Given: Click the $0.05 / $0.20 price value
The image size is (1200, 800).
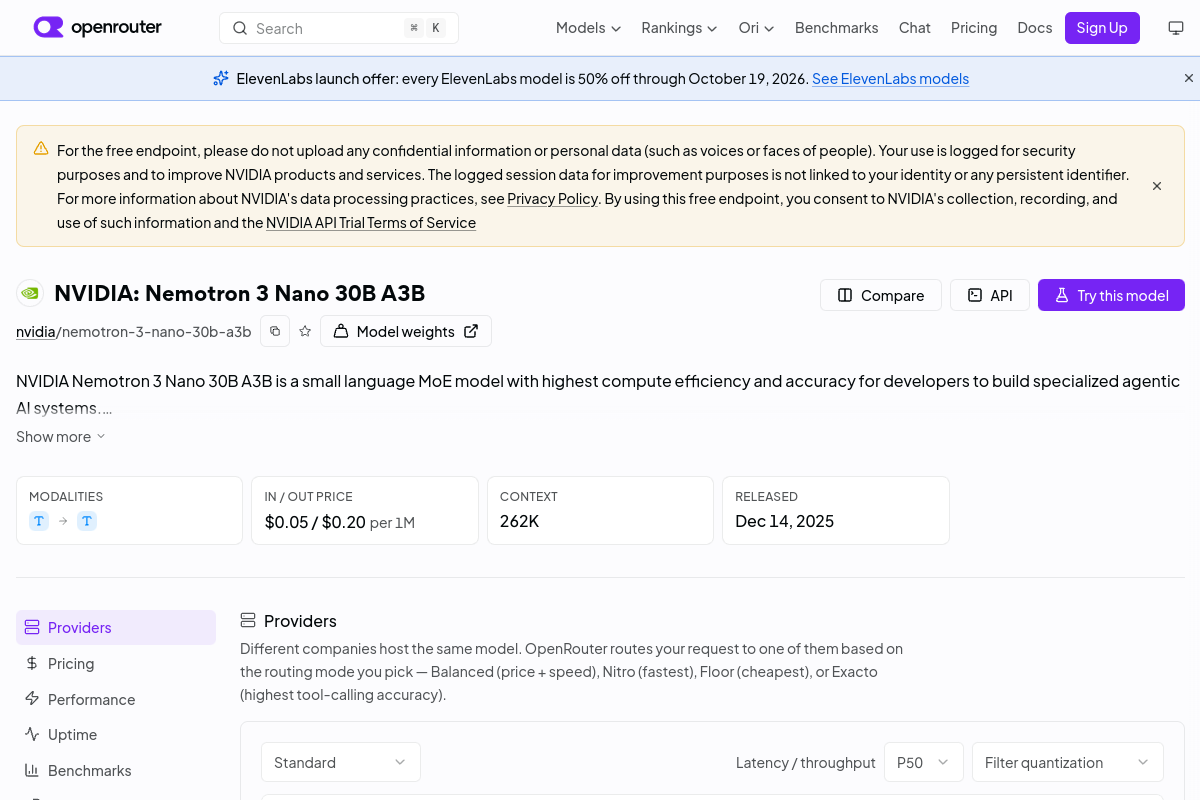Looking at the screenshot, I should click(315, 521).
